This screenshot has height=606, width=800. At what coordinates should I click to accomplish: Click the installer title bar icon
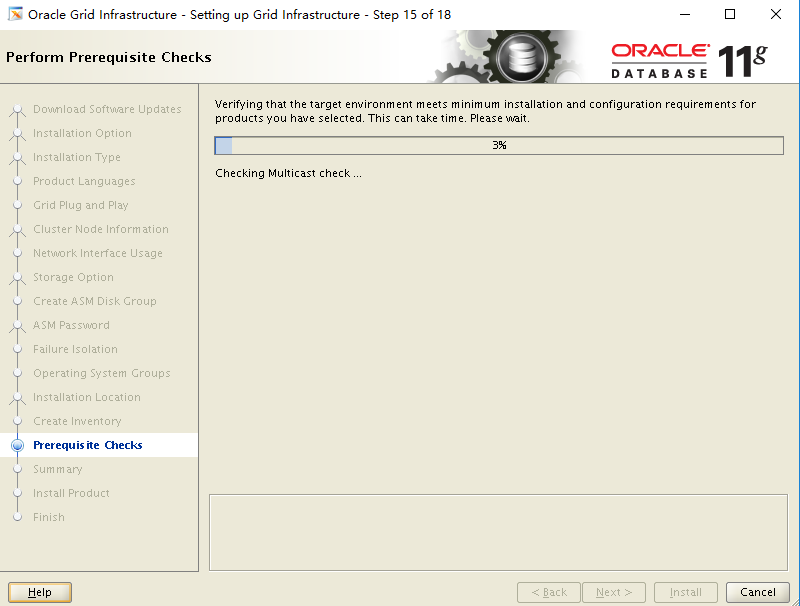coord(15,14)
